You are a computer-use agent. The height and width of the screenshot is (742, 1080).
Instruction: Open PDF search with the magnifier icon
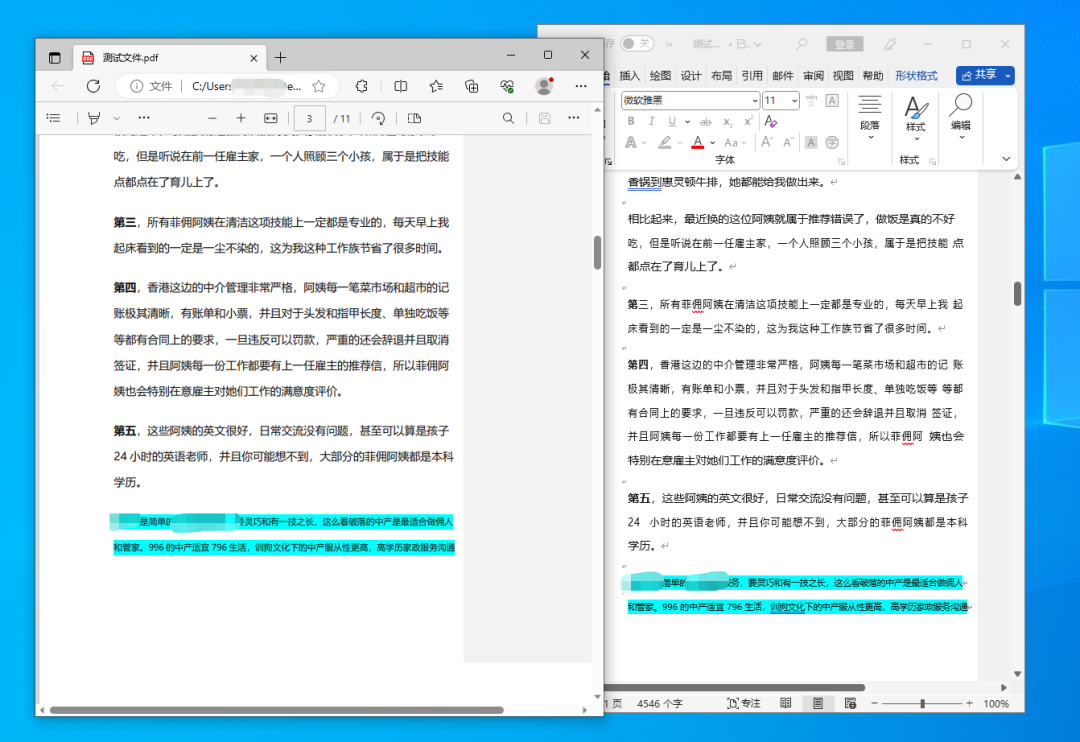[509, 118]
